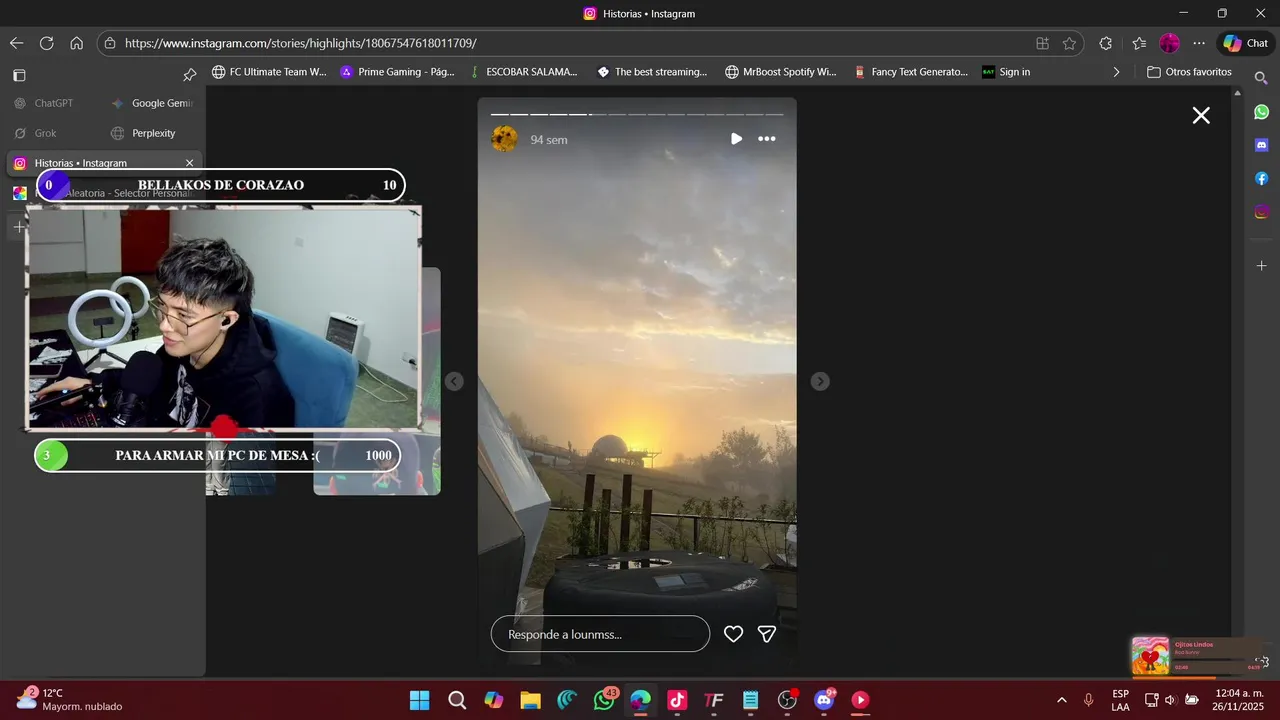Open the browser home page
Screen dimensions: 1280x720
(x=76, y=43)
